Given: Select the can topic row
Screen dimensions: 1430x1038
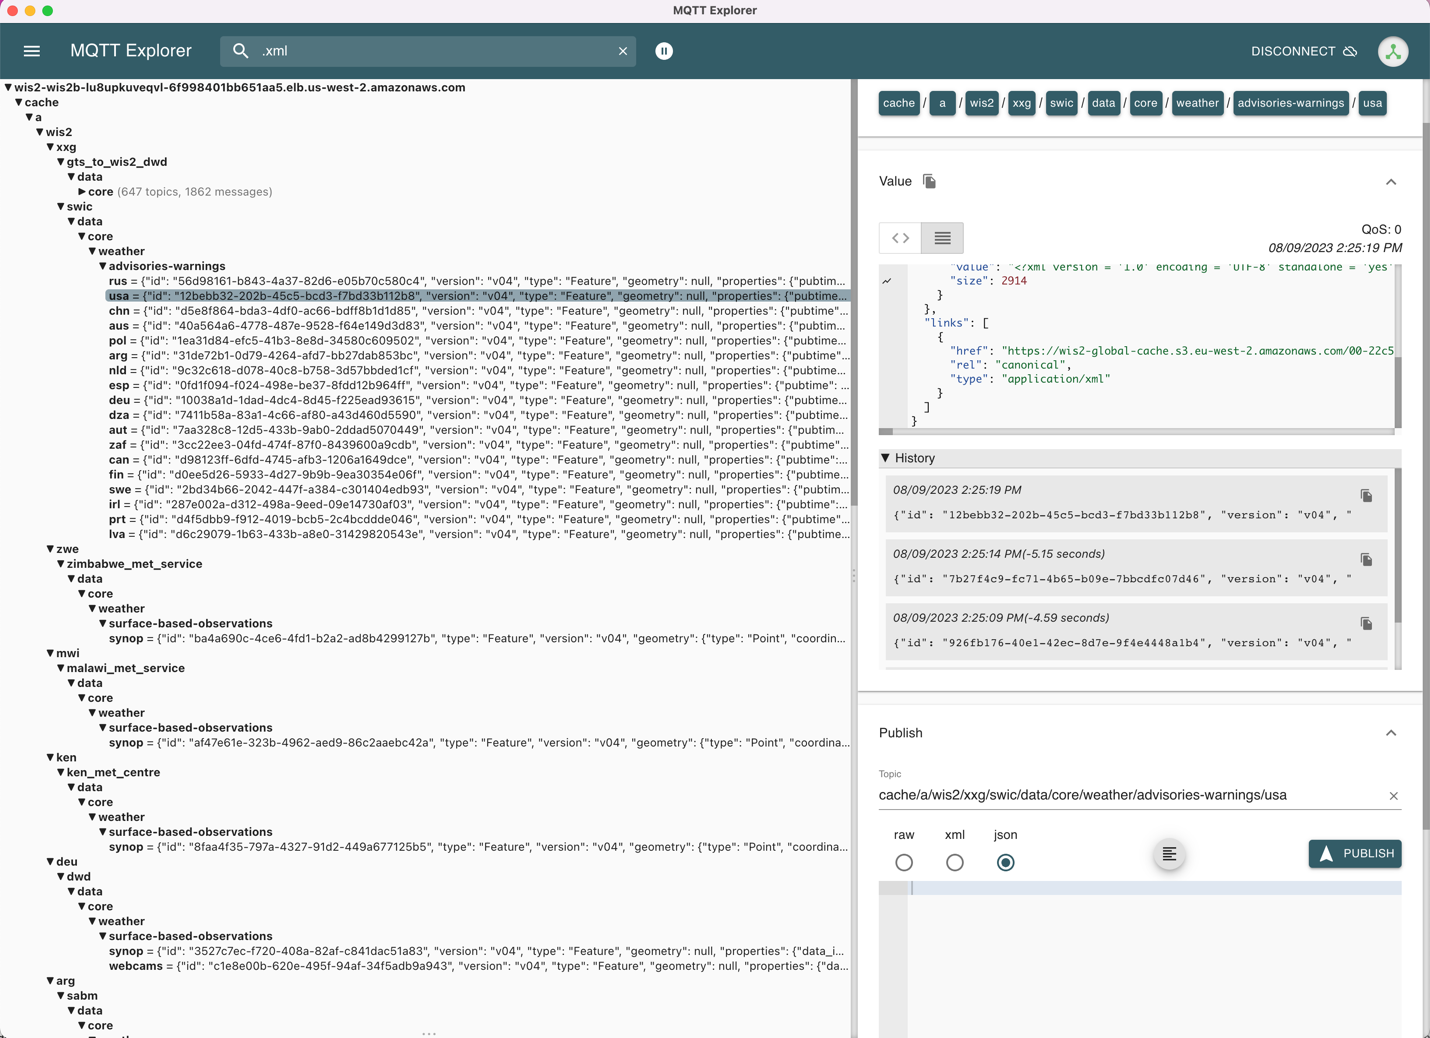Looking at the screenshot, I should click(x=478, y=460).
